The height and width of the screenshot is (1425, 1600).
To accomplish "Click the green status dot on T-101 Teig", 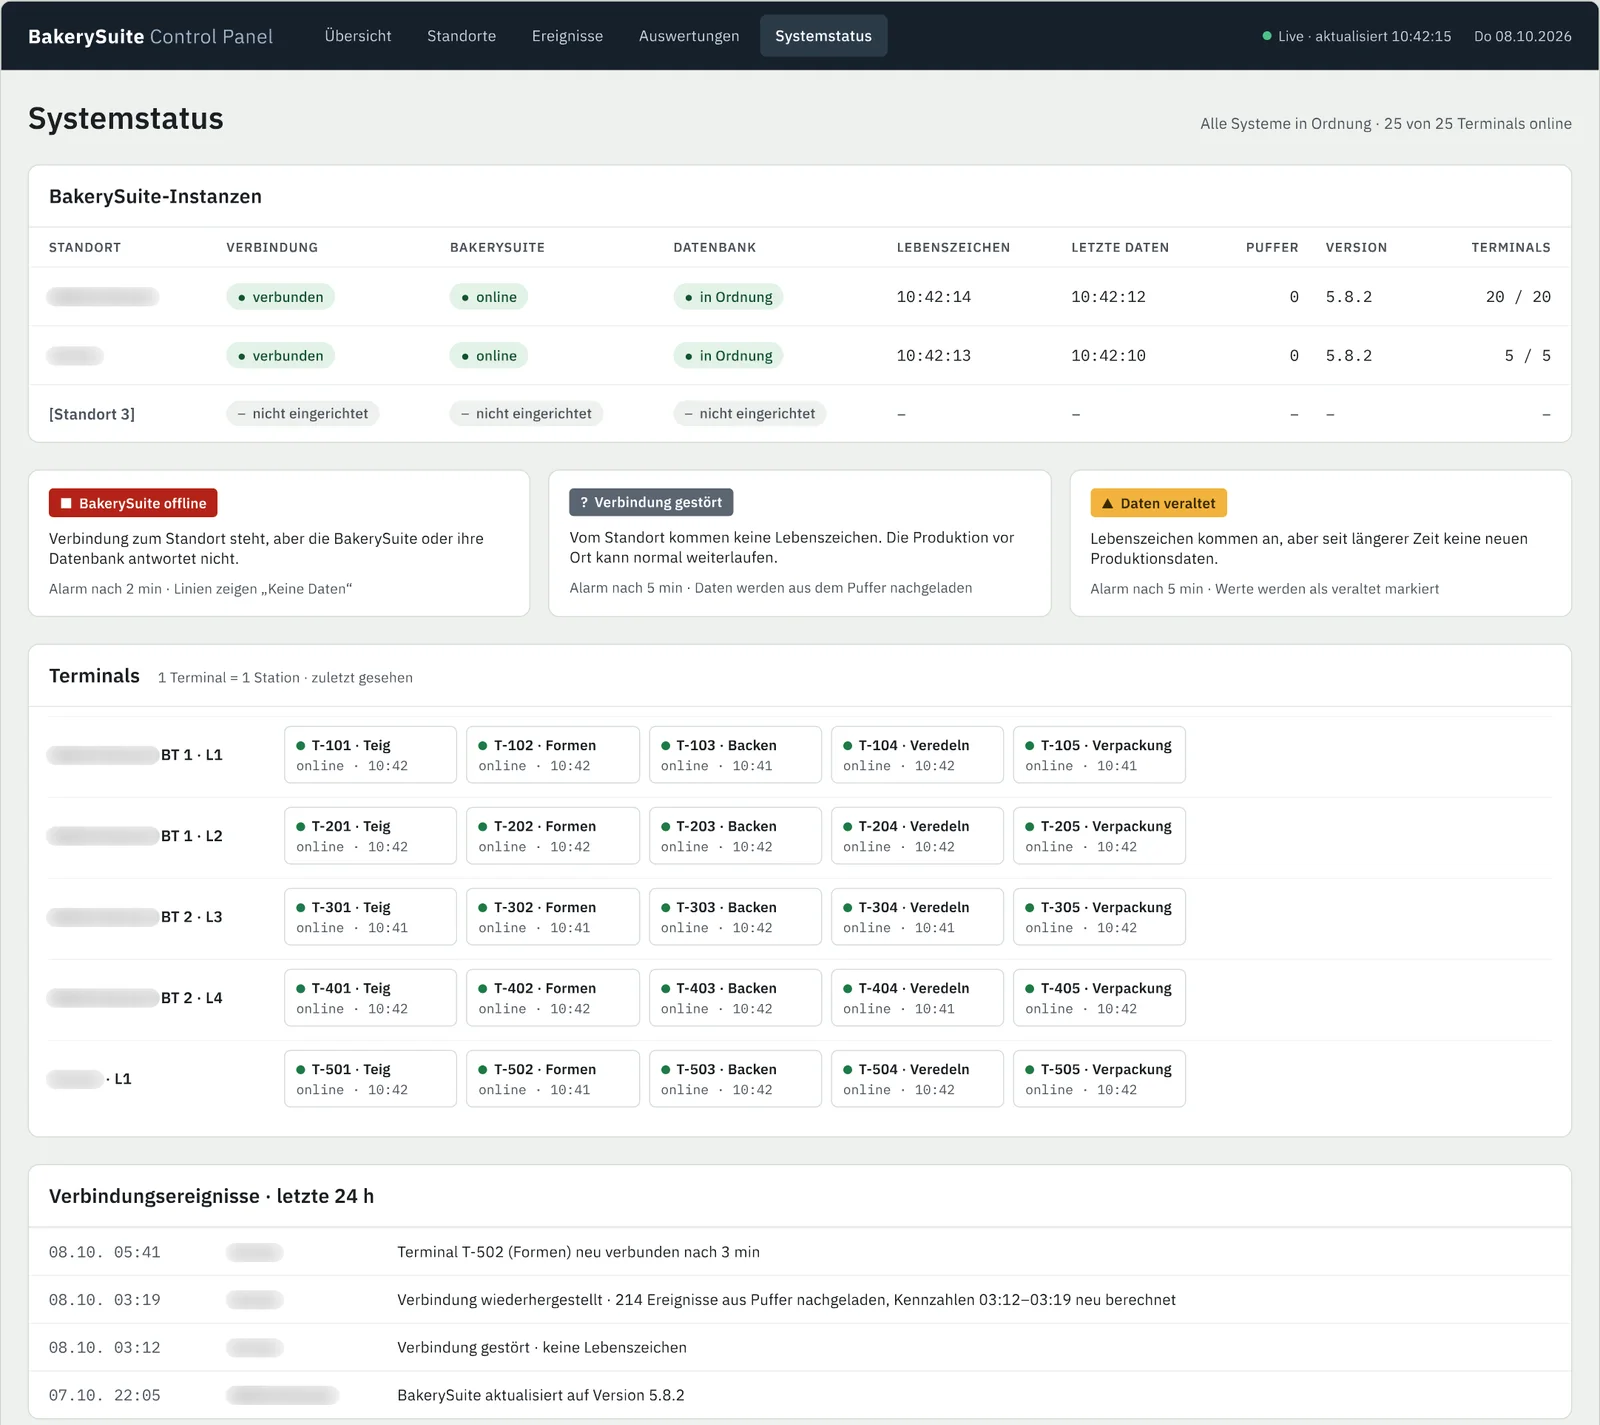I will pyautogui.click(x=300, y=745).
